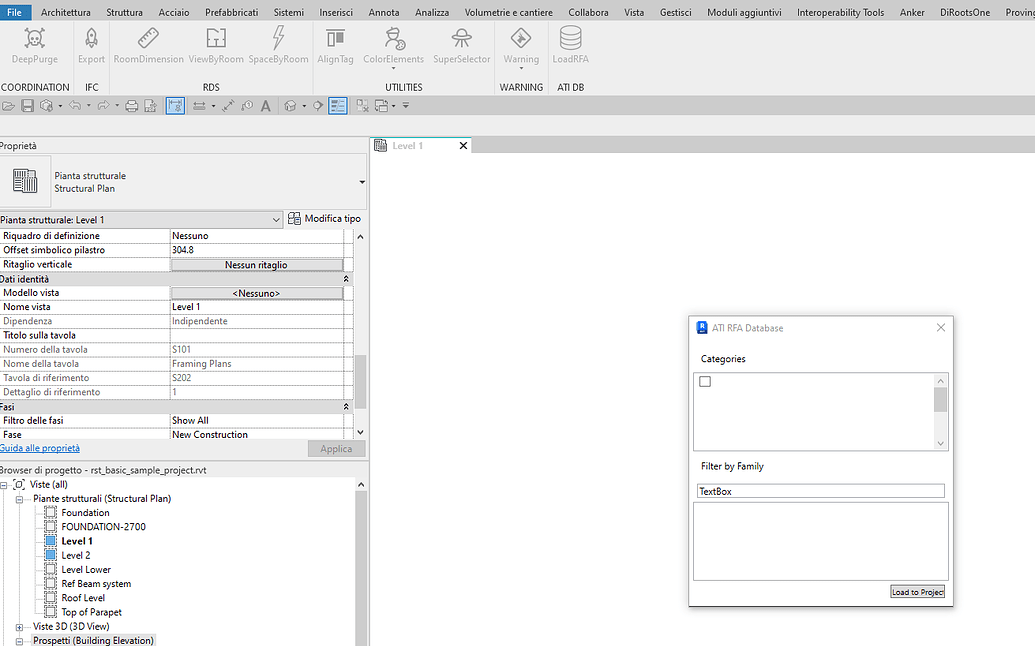Expand the Viste 3D (3D View) node
Screen dimensions: 1035x646
pyautogui.click(x=19, y=627)
